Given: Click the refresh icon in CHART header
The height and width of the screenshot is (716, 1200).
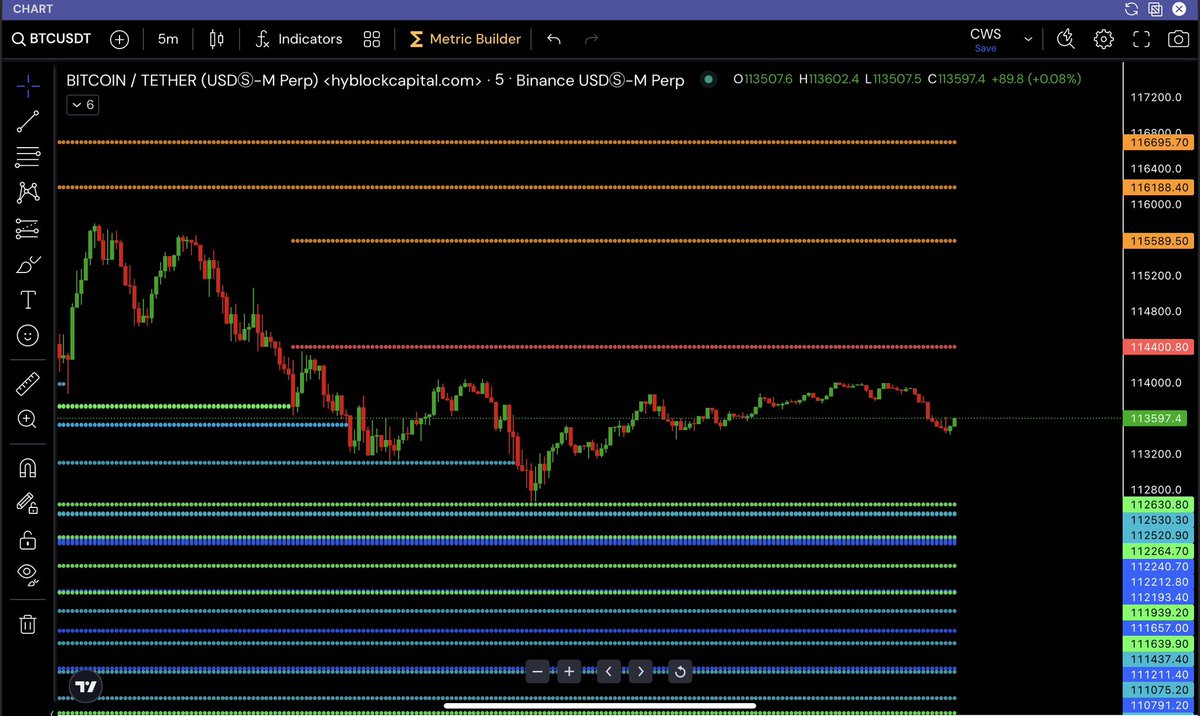Looking at the screenshot, I should [x=1131, y=9].
